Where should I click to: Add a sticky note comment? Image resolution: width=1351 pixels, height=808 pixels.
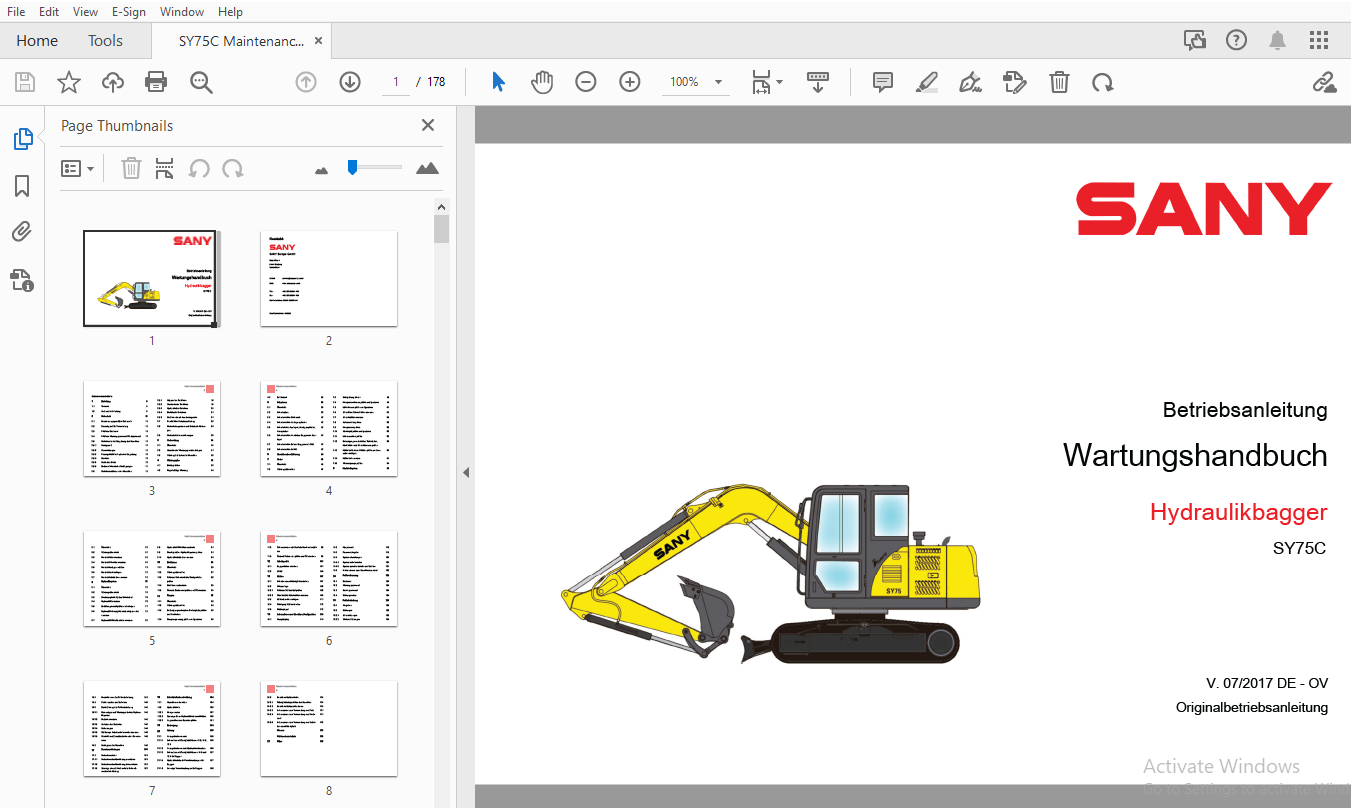[x=883, y=82]
